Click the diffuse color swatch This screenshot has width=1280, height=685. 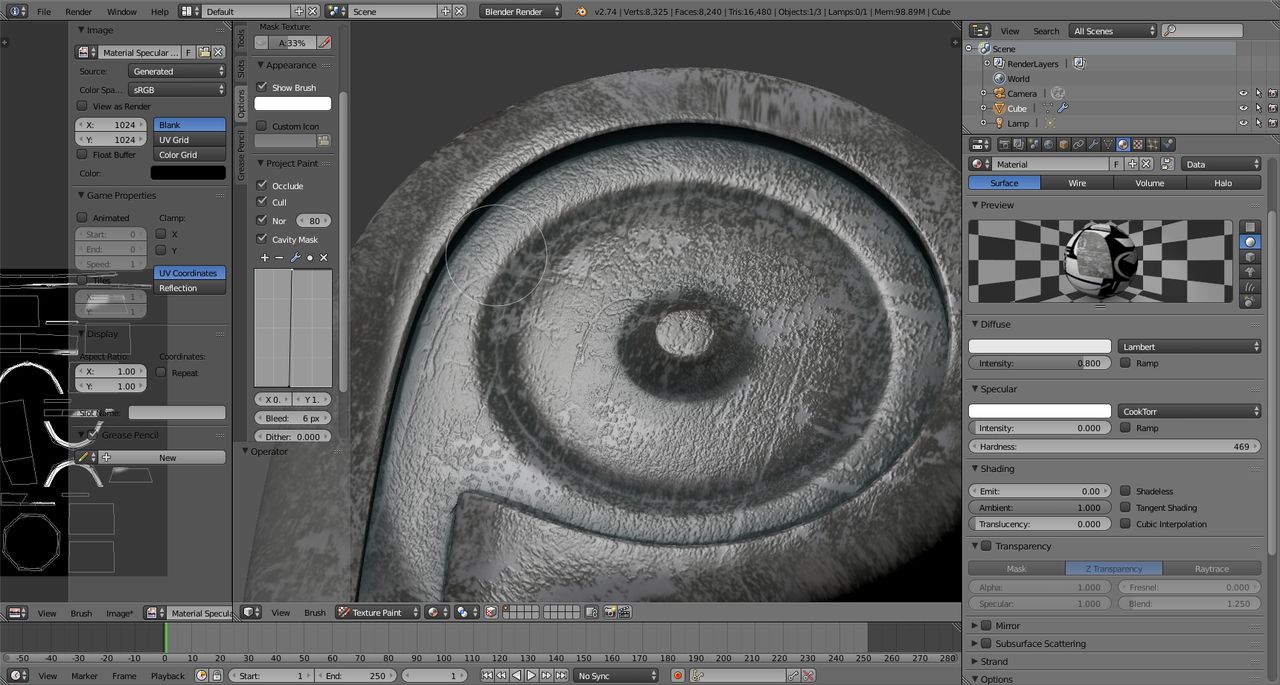[1039, 347]
